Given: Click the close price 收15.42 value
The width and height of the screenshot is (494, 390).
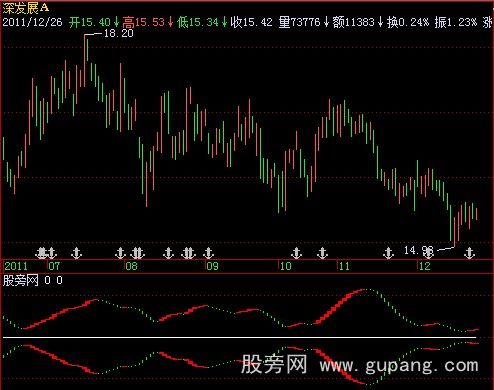Looking at the screenshot, I should (x=252, y=22).
